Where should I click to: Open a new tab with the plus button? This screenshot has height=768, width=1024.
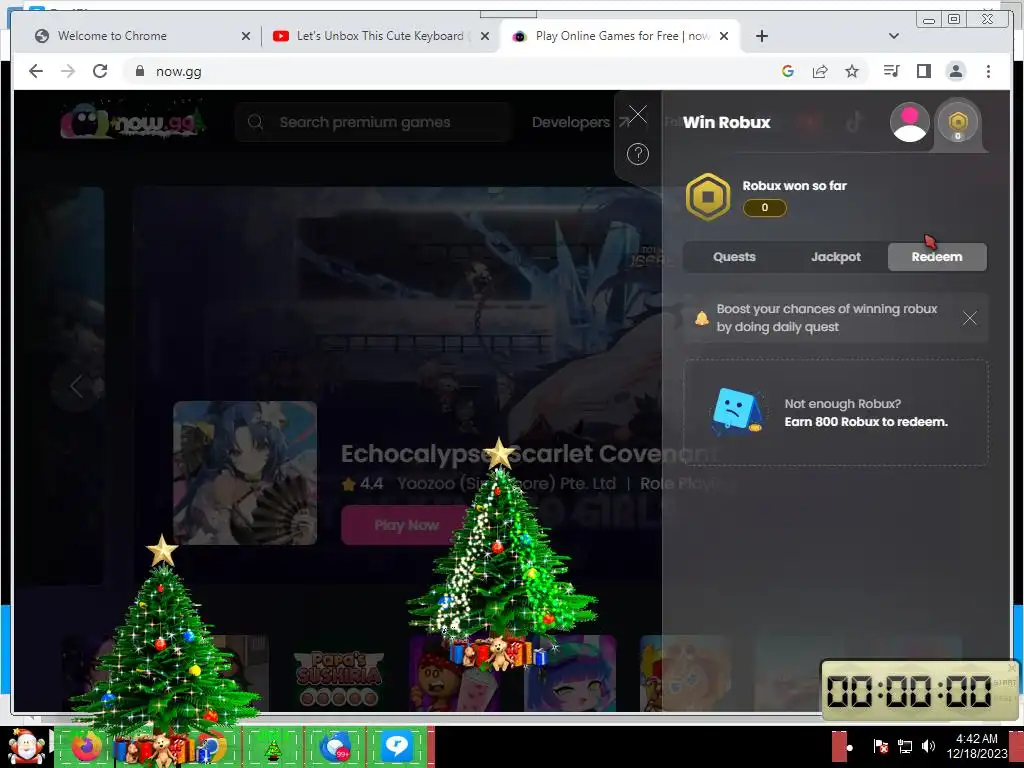[x=761, y=36]
